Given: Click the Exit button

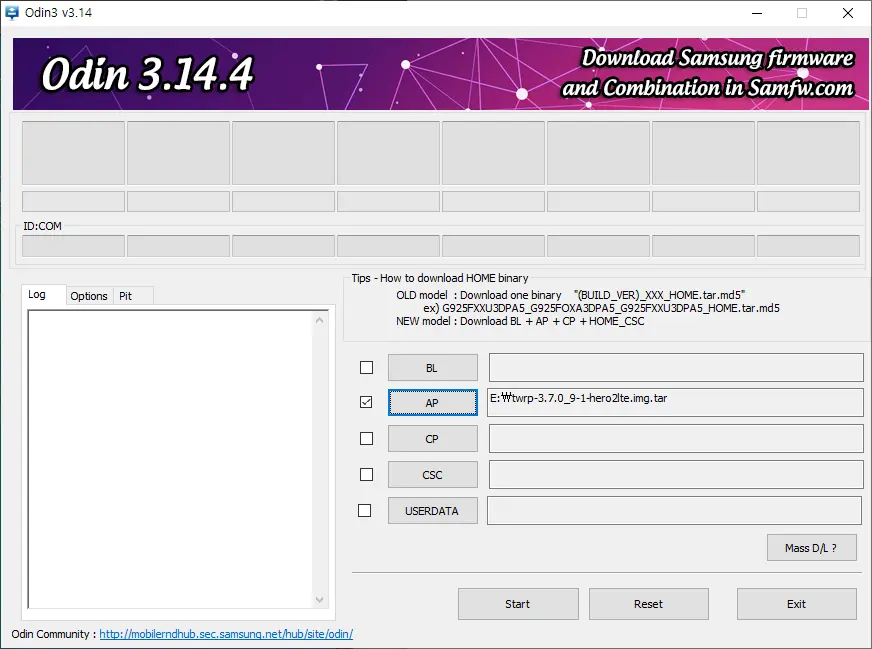Looking at the screenshot, I should [x=796, y=604].
